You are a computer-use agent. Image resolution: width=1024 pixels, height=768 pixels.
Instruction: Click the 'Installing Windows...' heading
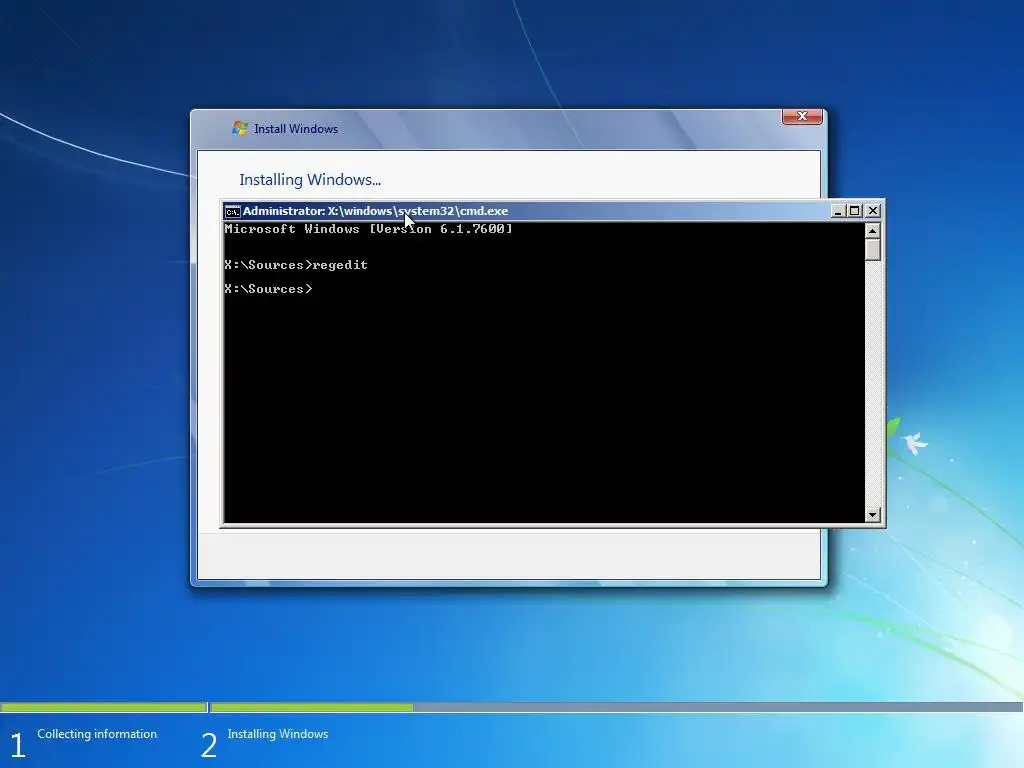[x=310, y=180]
